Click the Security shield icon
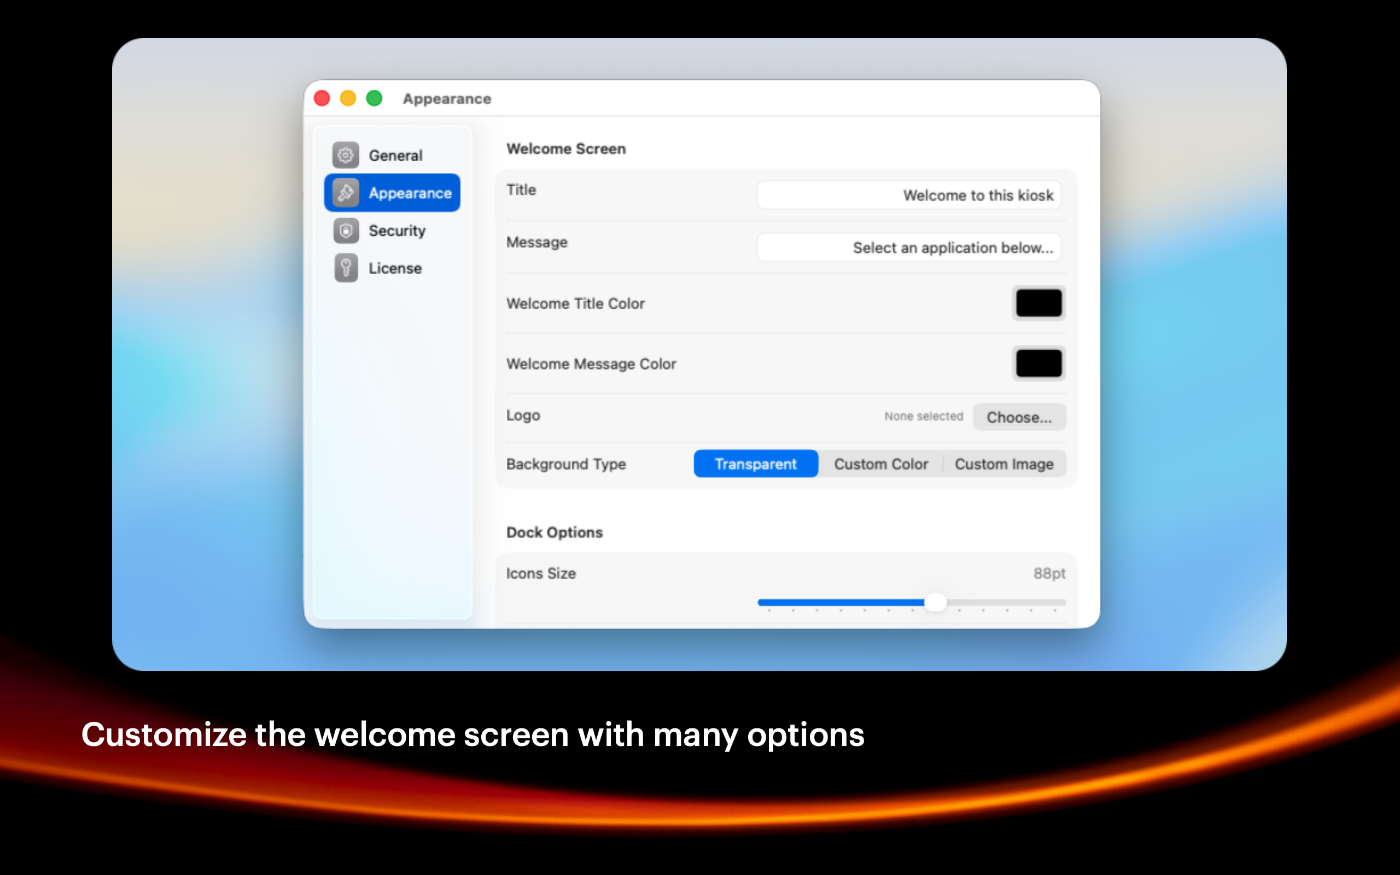Viewport: 1400px width, 875px height. (346, 231)
